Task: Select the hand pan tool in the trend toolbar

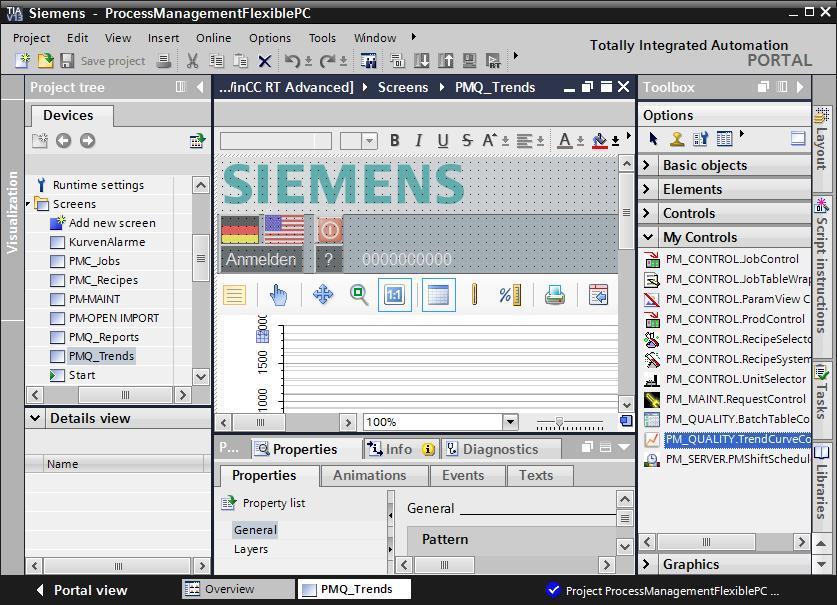Action: point(278,295)
